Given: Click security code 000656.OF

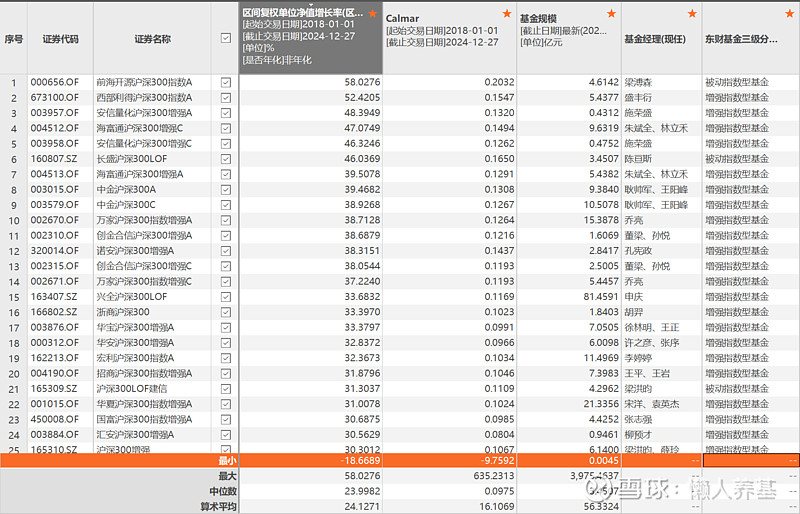Looking at the screenshot, I should pos(55,82).
